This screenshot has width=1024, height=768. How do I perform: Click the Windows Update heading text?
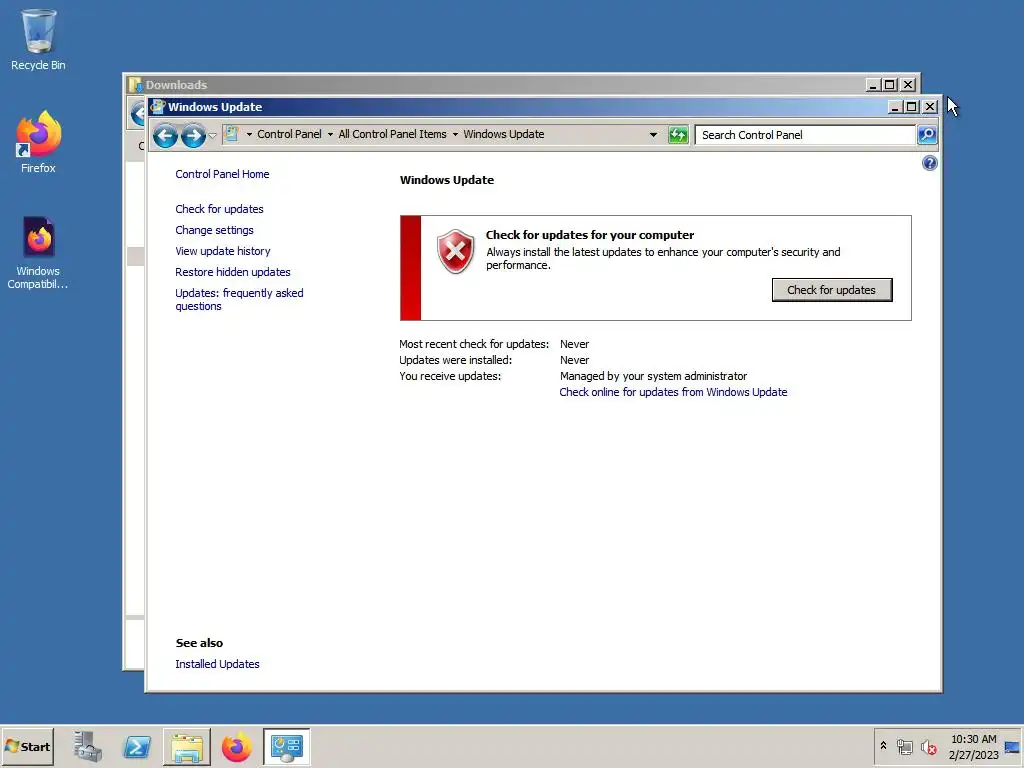[447, 180]
